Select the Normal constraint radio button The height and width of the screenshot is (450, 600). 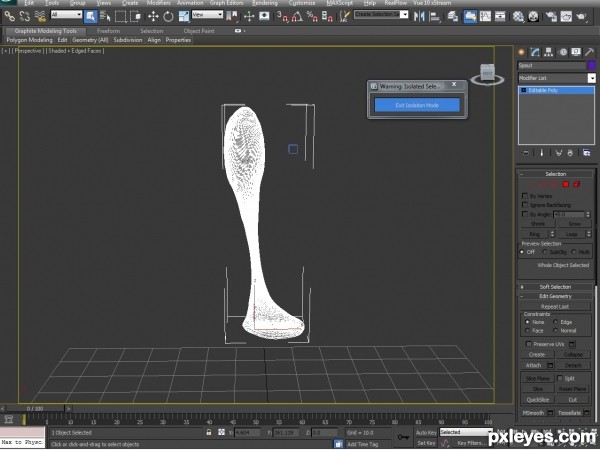pos(555,330)
